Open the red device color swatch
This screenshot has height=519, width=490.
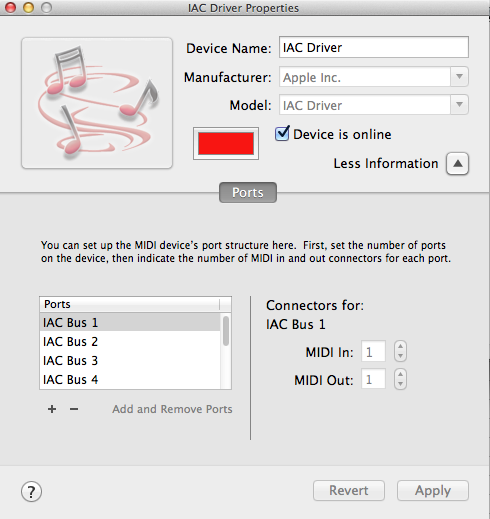click(x=226, y=143)
